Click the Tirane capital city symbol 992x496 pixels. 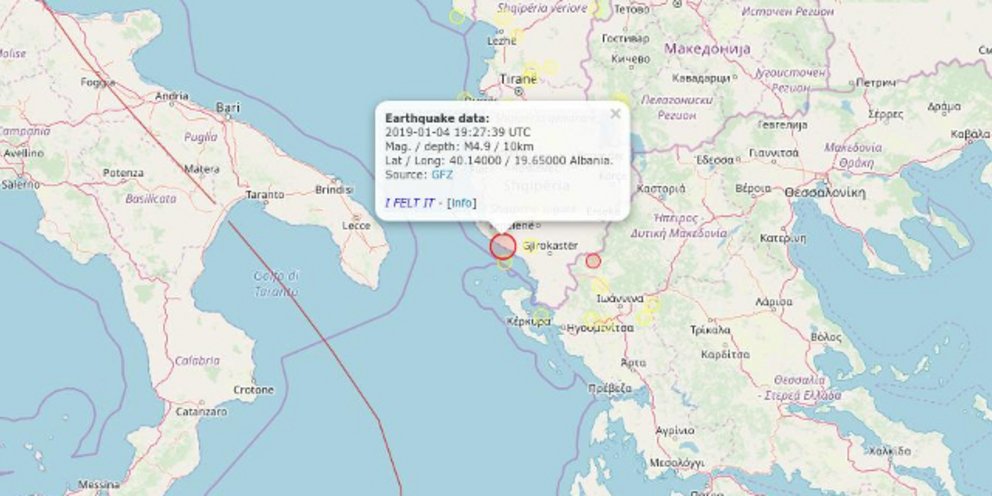[x=519, y=92]
